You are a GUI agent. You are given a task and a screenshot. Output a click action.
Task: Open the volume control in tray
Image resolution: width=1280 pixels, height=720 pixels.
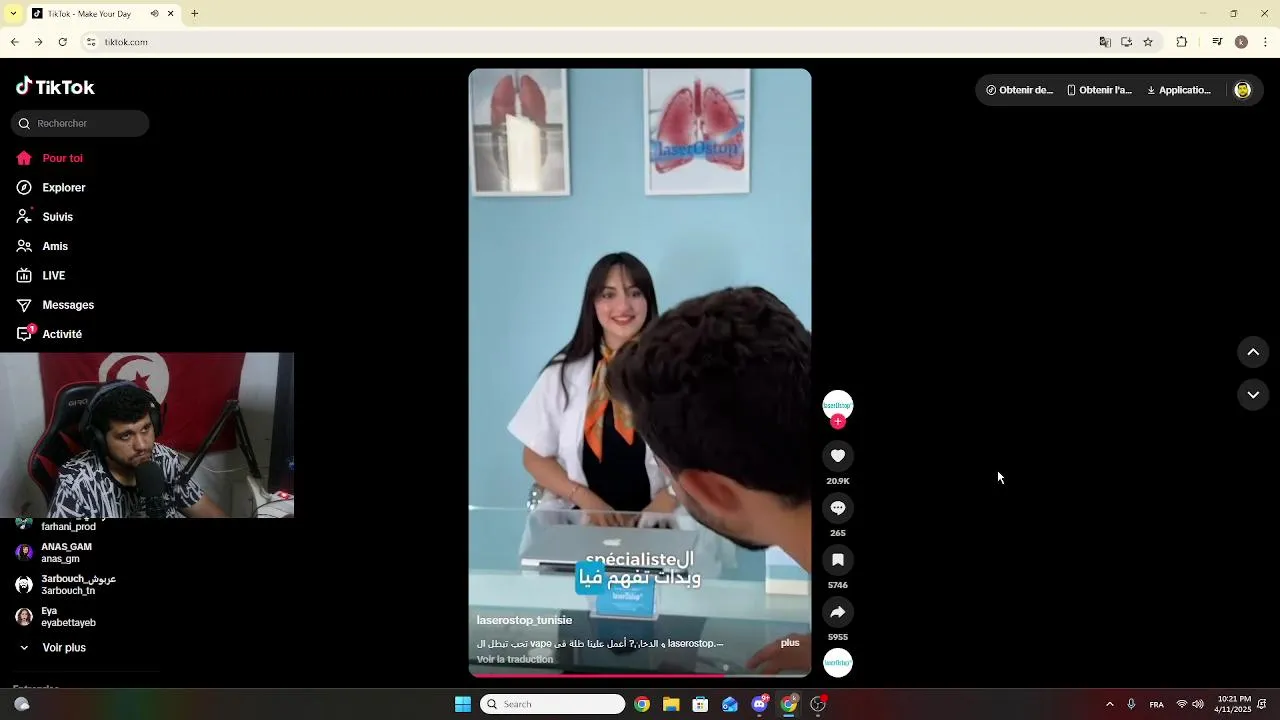1198,704
